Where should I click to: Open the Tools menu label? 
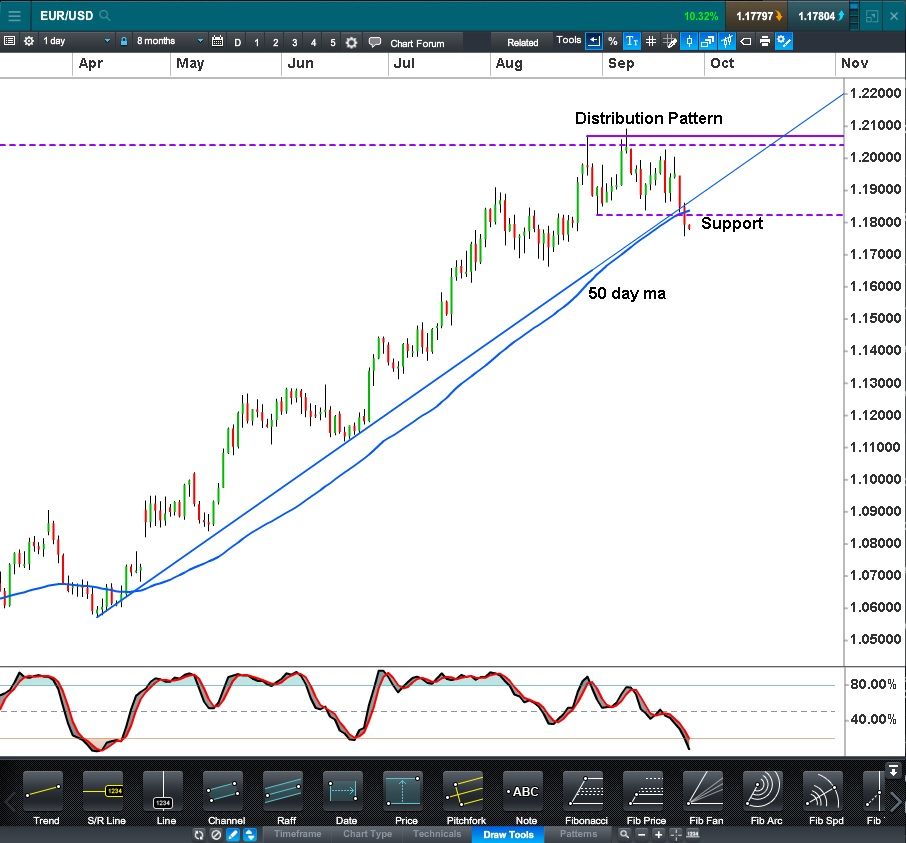pyautogui.click(x=569, y=40)
